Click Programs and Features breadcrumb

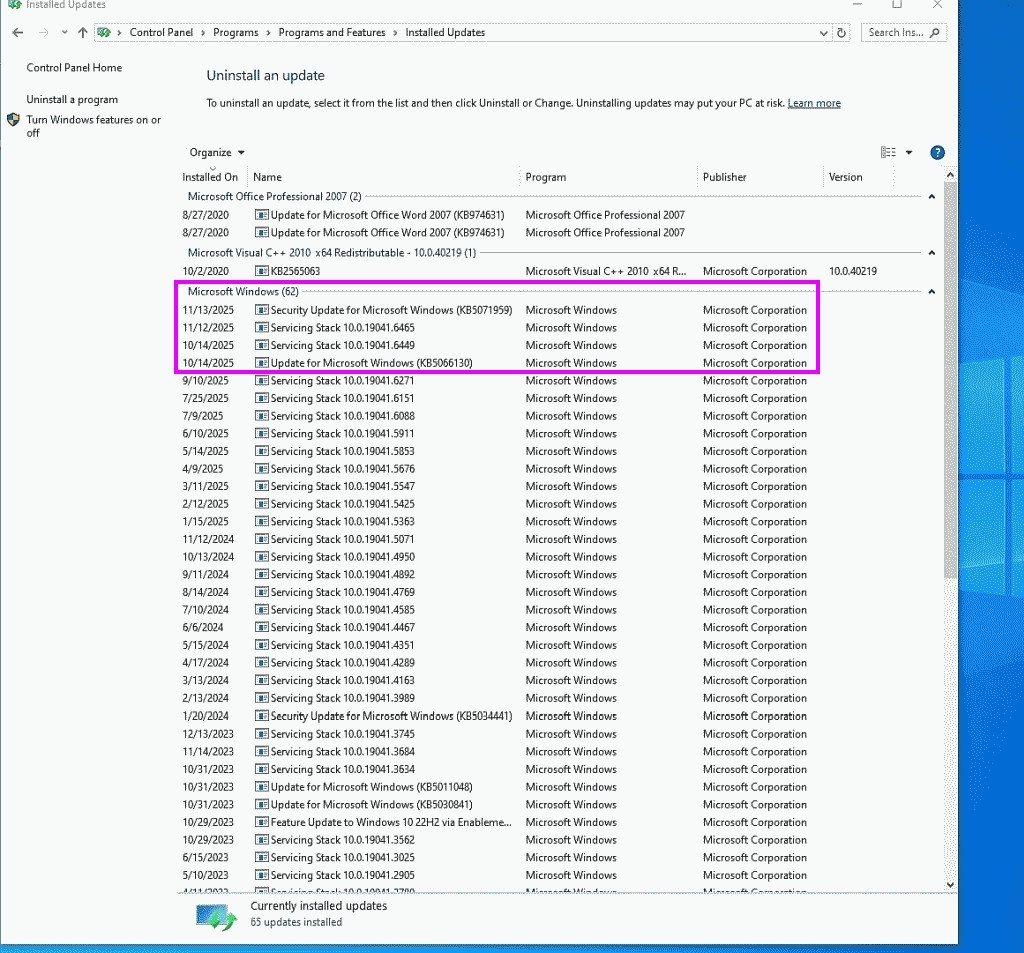[x=332, y=33]
